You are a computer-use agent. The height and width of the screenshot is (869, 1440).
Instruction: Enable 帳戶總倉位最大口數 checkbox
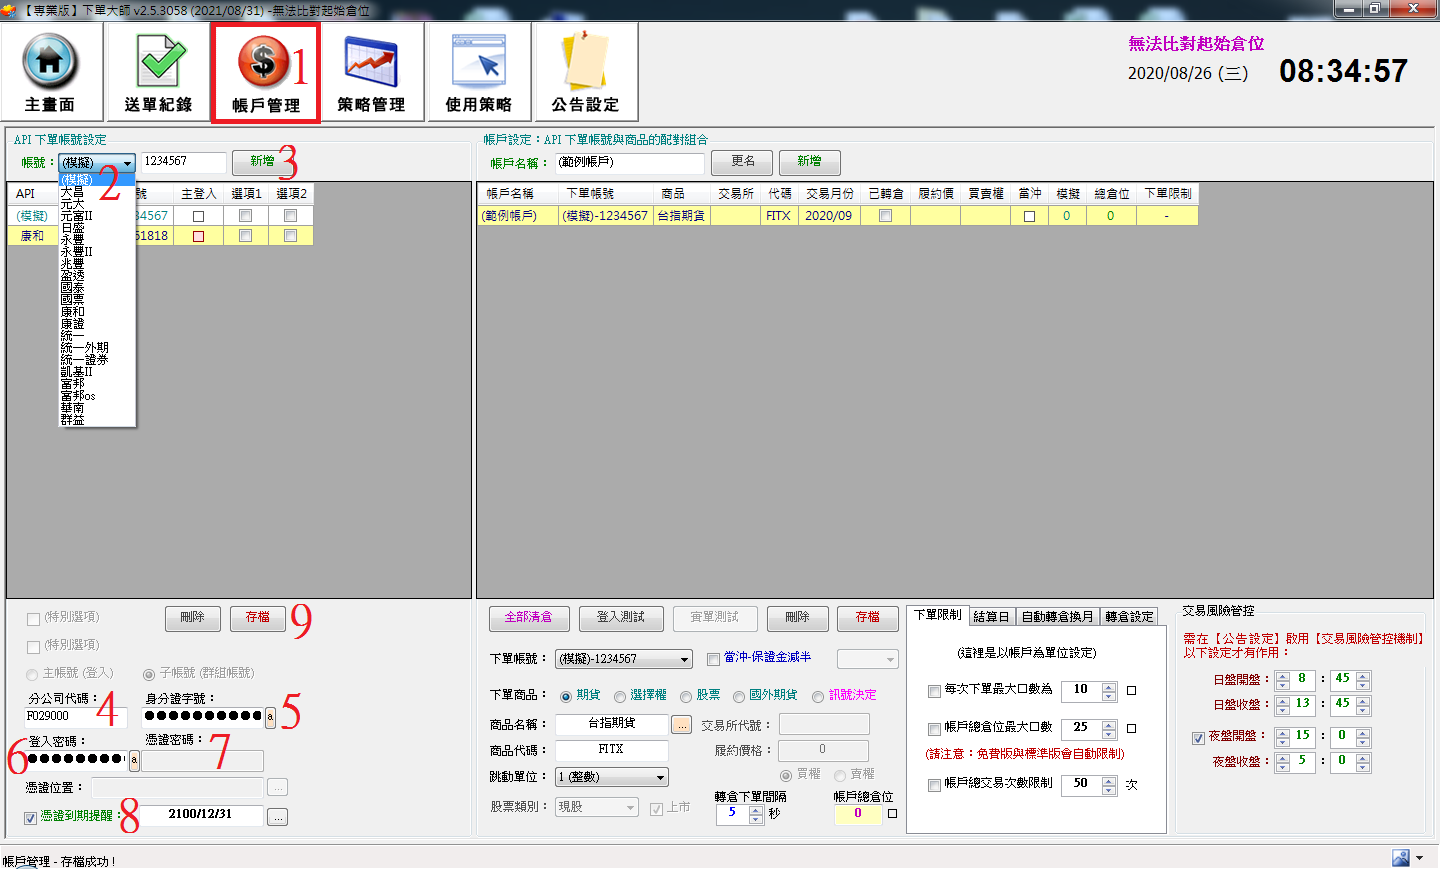tap(934, 729)
